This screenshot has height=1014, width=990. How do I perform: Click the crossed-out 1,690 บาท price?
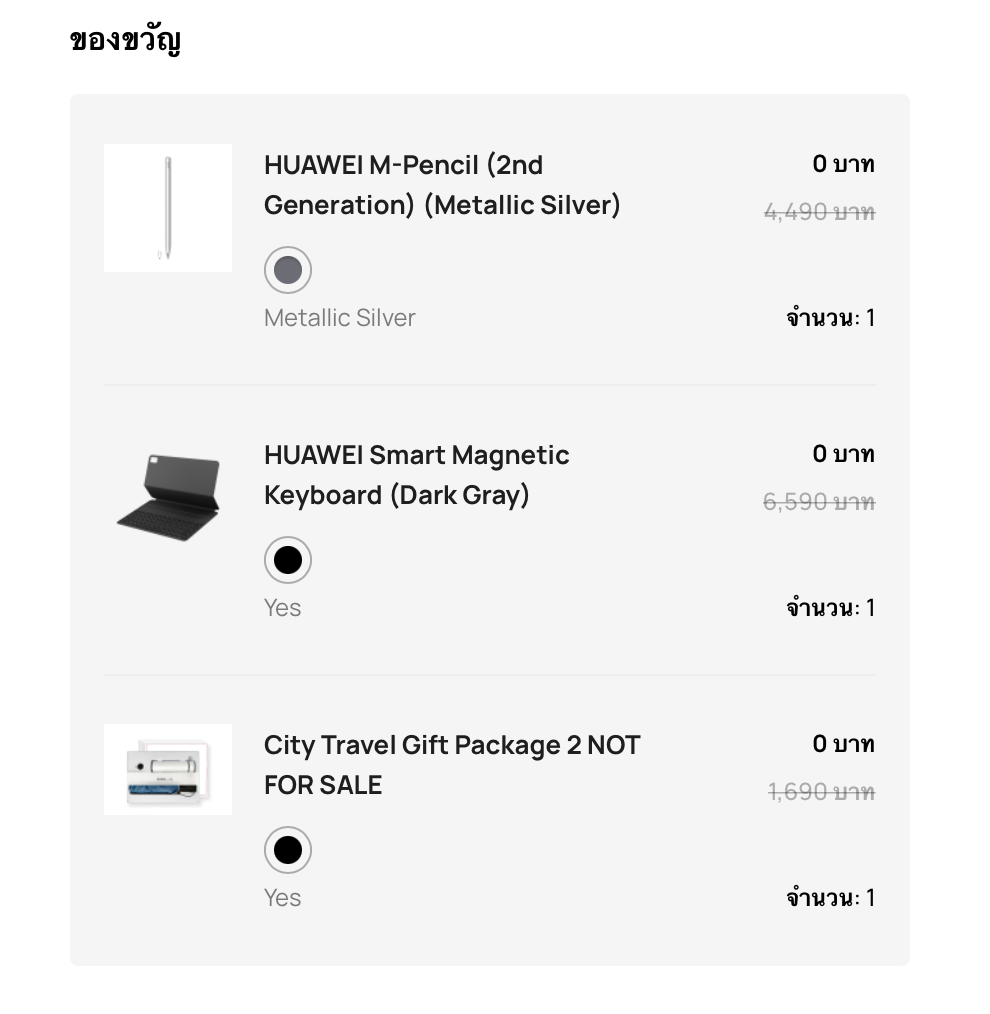(x=821, y=792)
